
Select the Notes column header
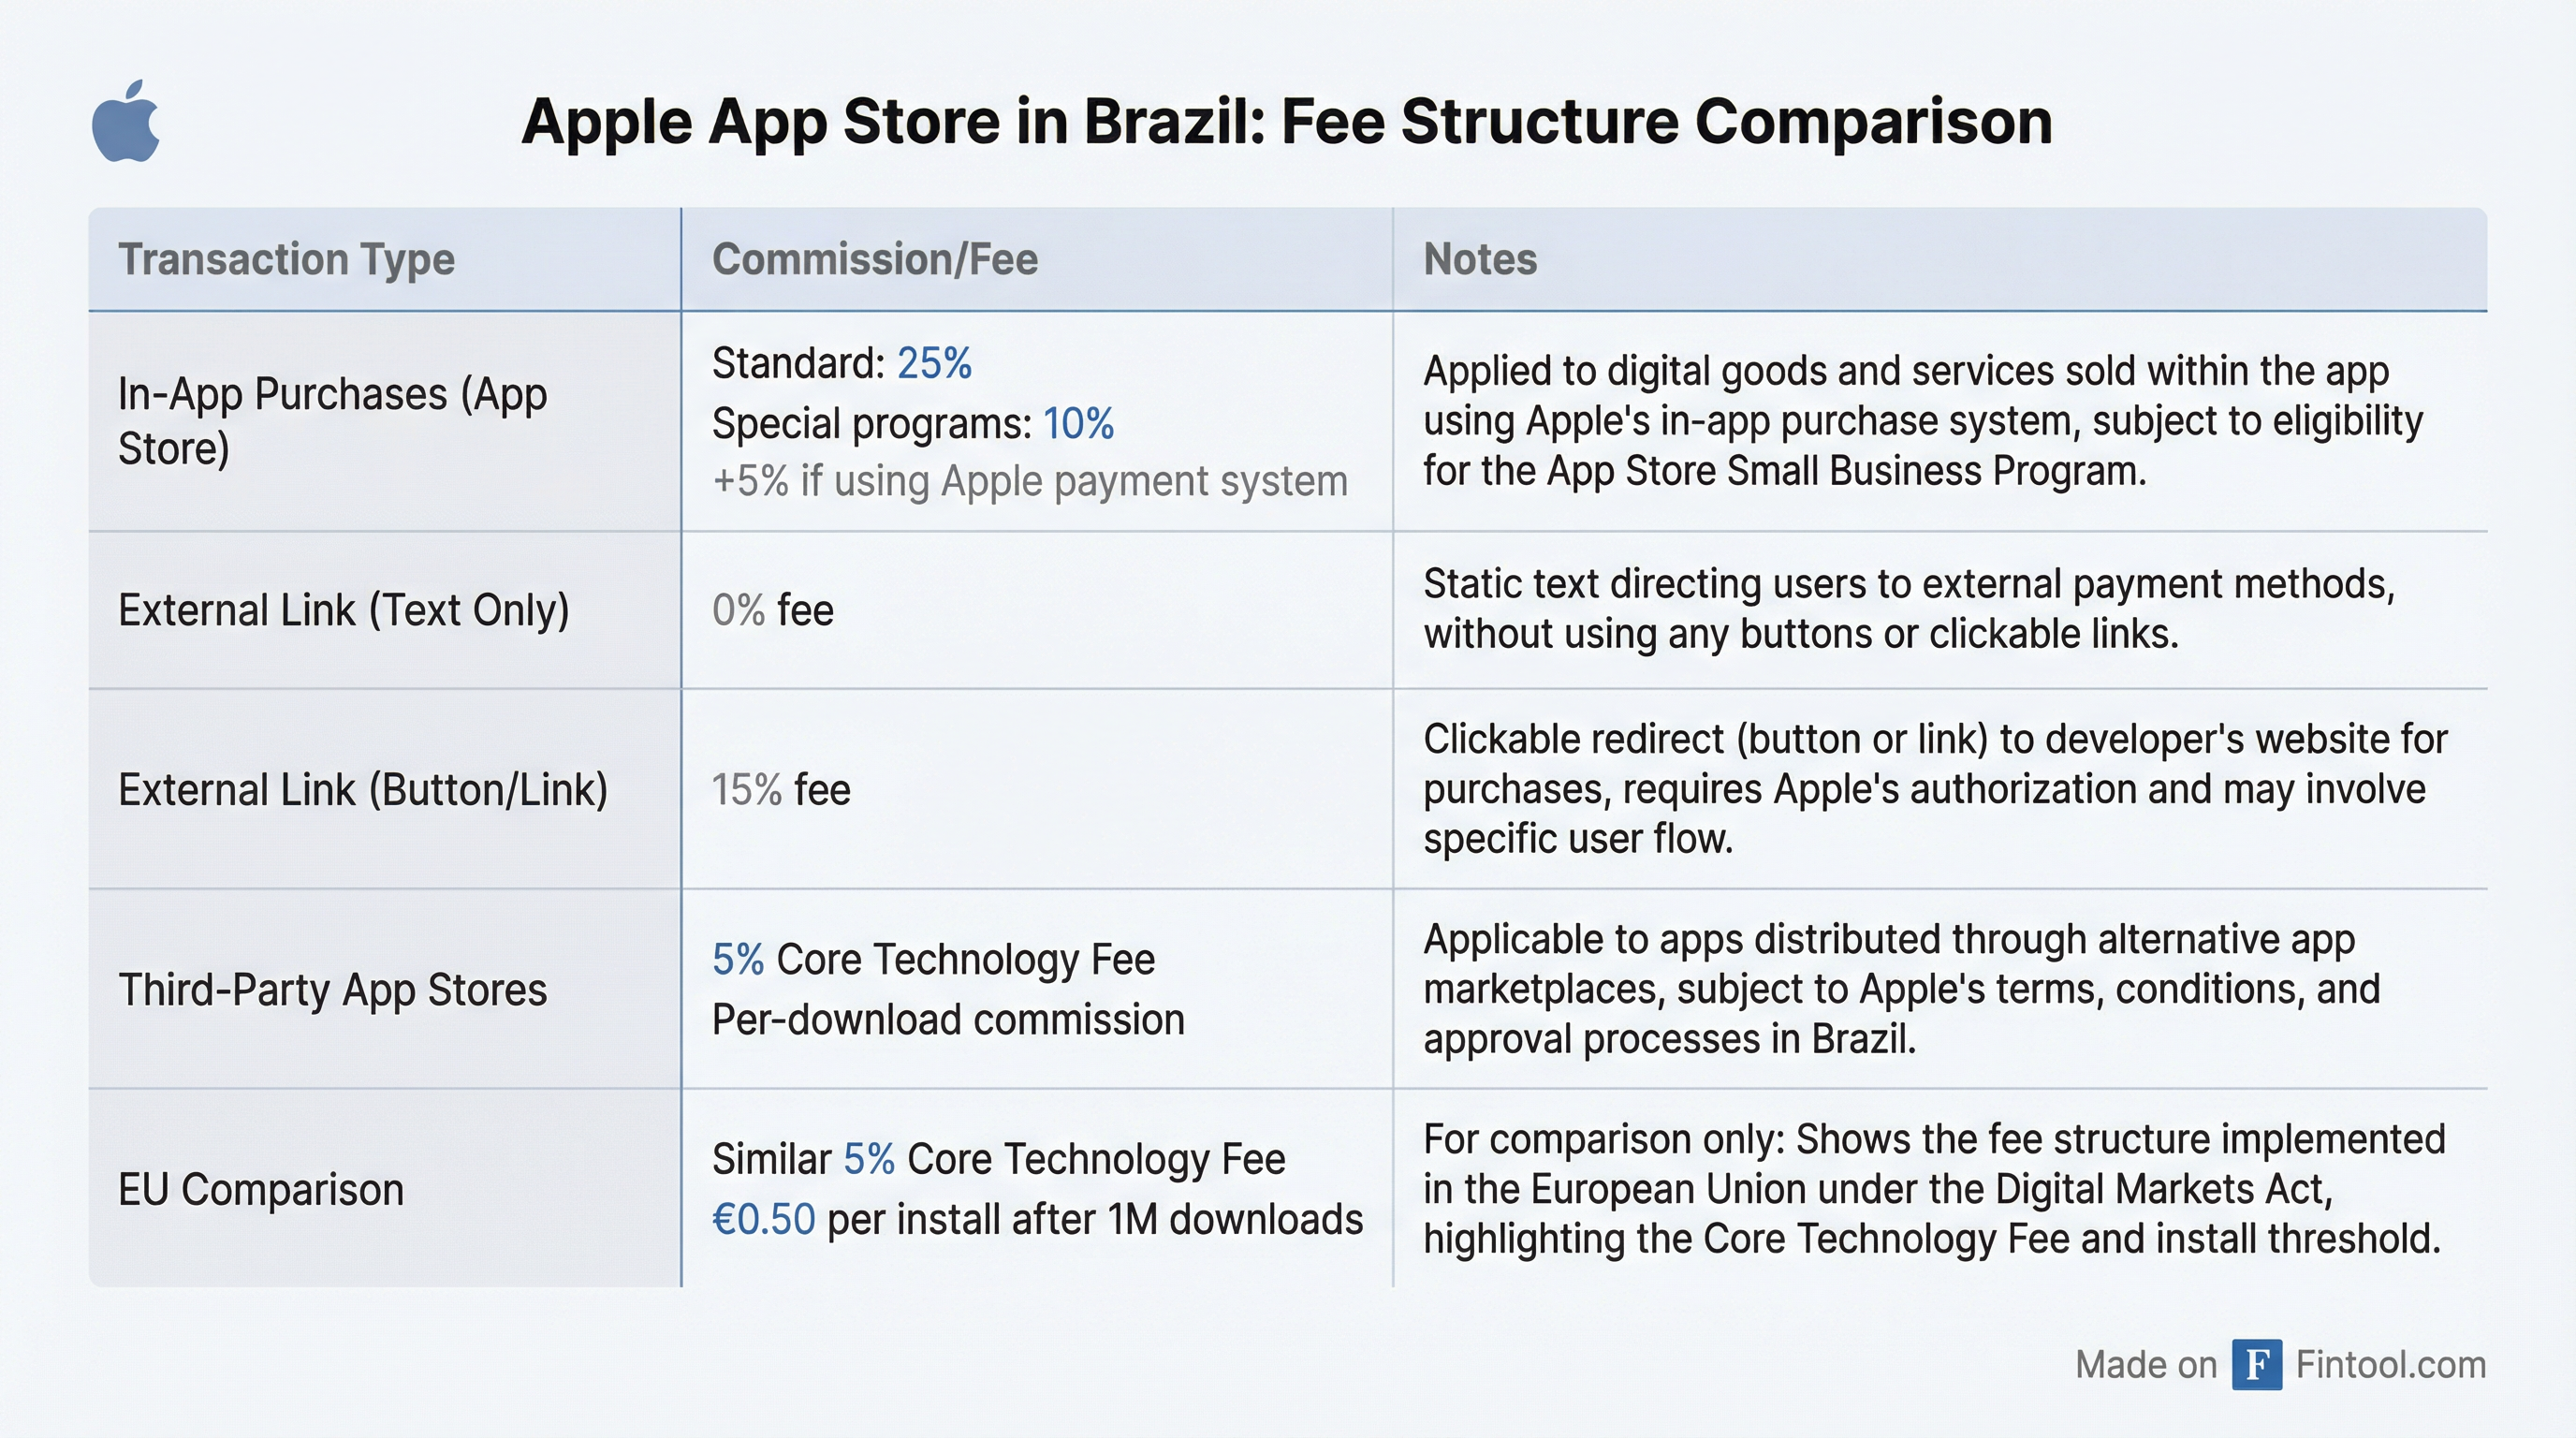click(1479, 259)
